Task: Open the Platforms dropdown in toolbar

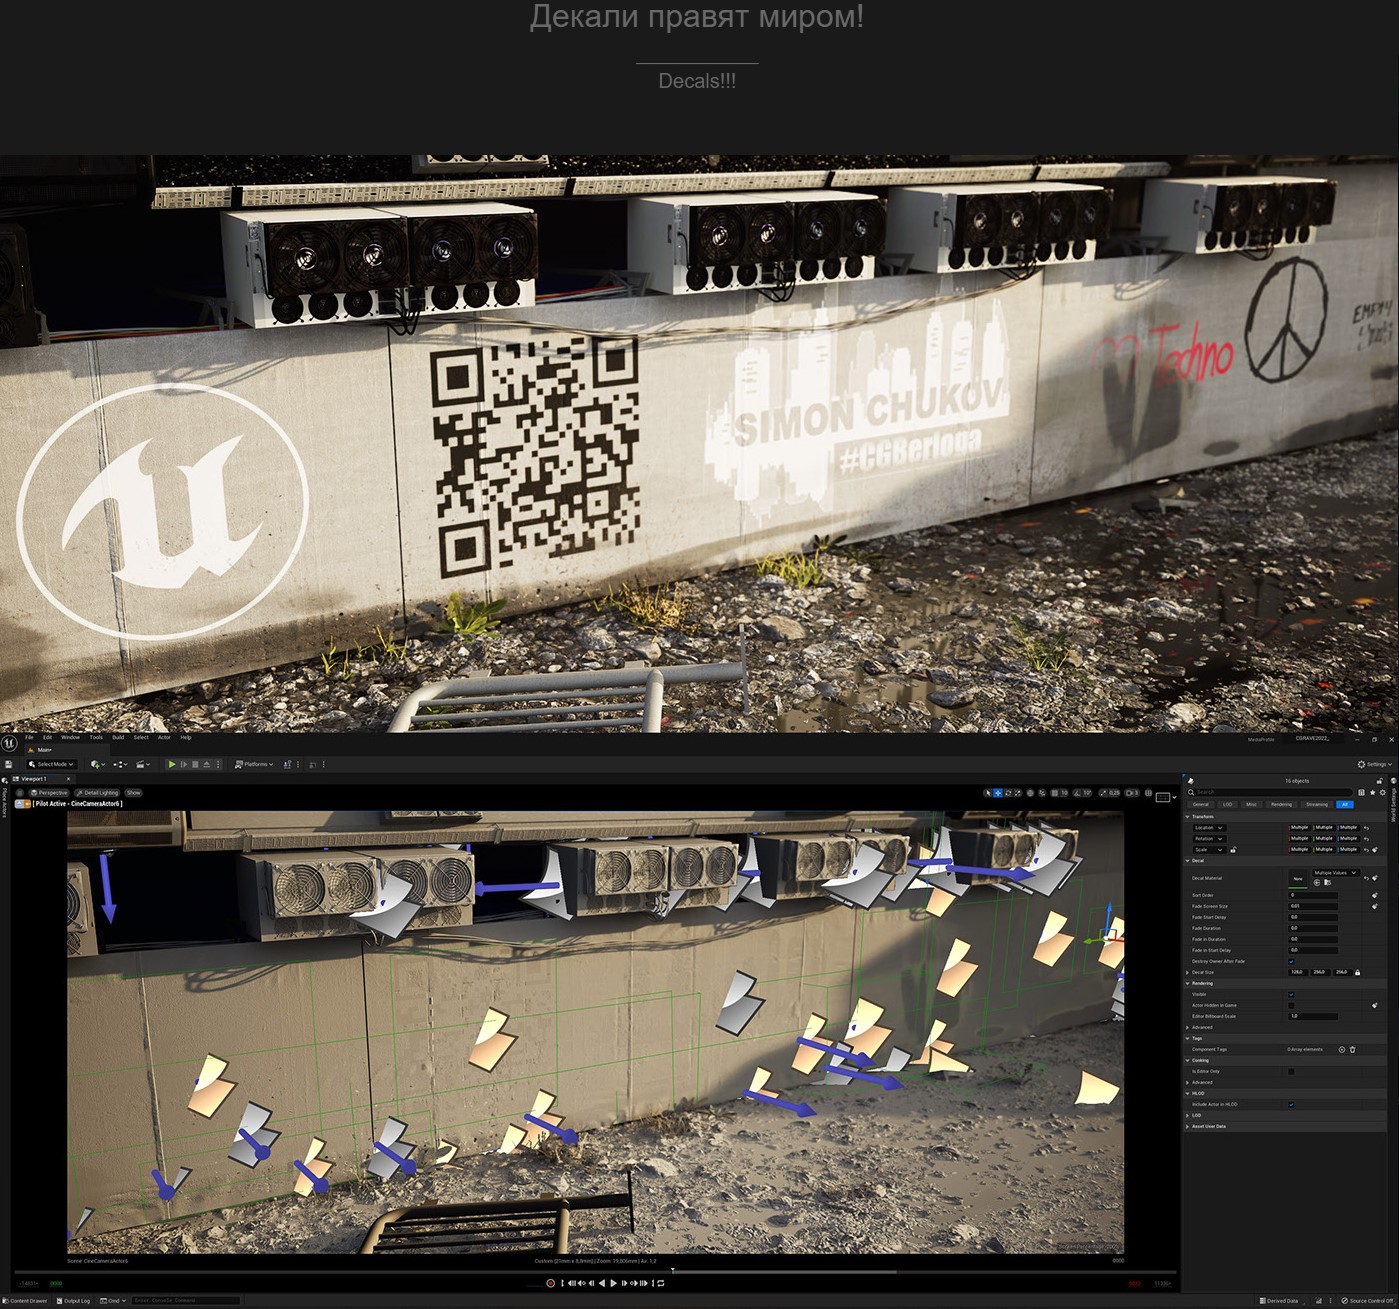Action: 254,764
